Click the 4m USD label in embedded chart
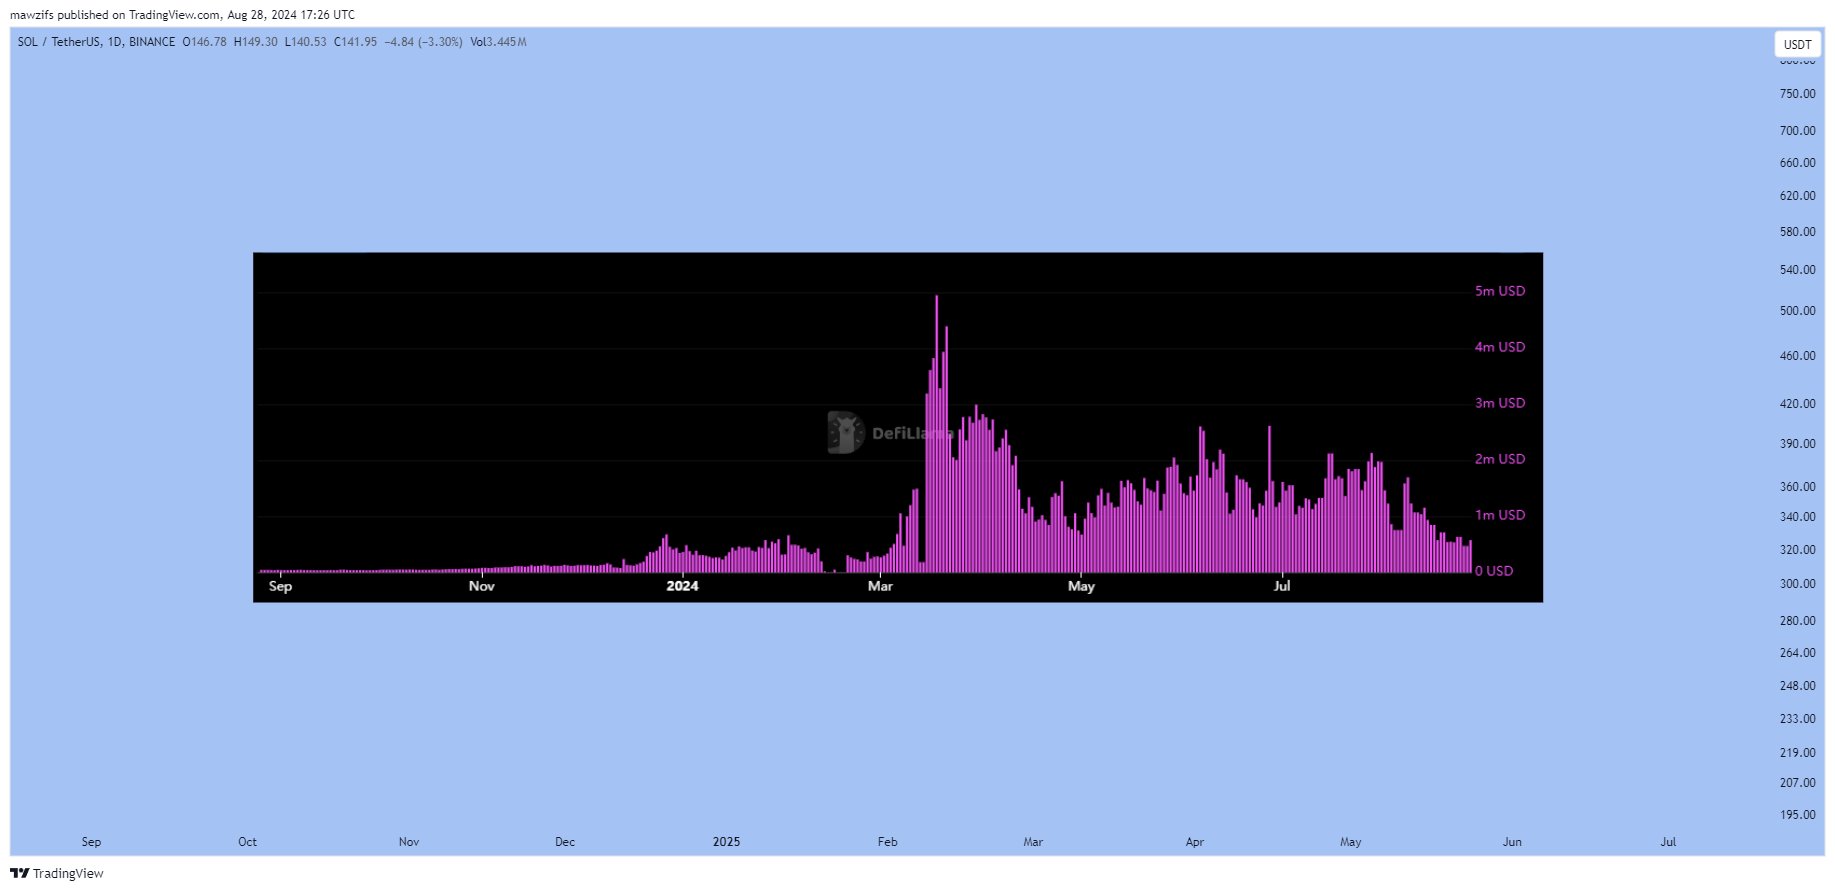1835x891 pixels. [1500, 347]
